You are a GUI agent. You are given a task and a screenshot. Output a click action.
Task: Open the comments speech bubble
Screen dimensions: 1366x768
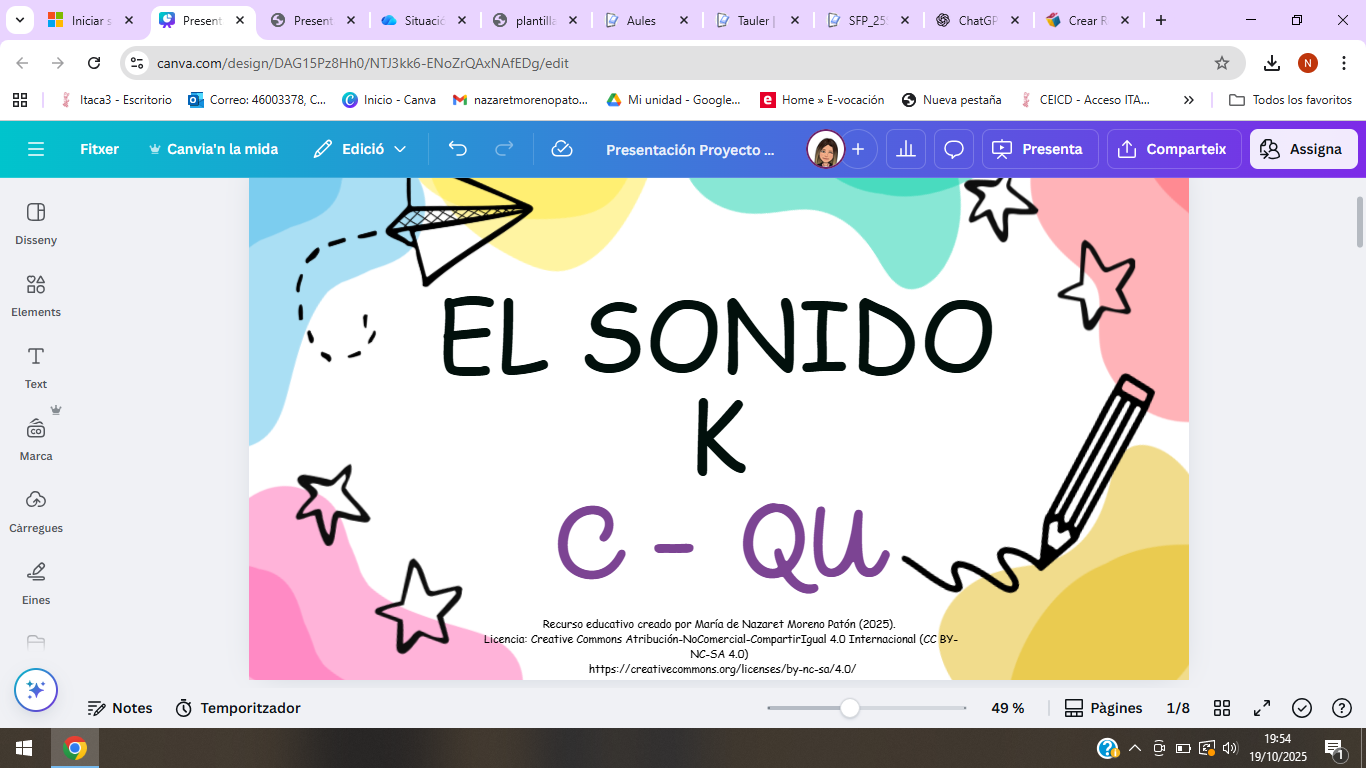(954, 149)
